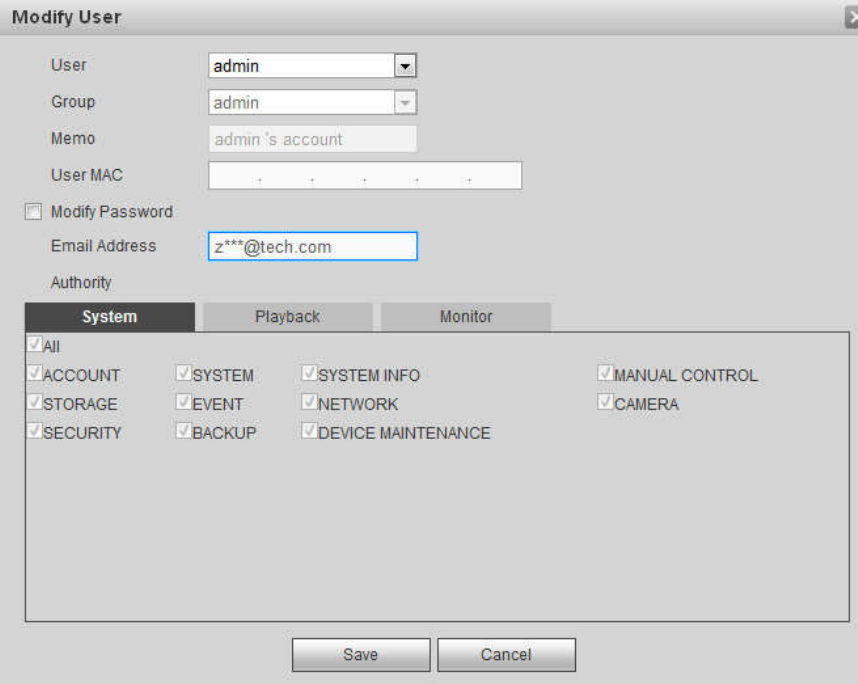Switch to the Playback authority tab
This screenshot has height=684, width=858.
[288, 317]
